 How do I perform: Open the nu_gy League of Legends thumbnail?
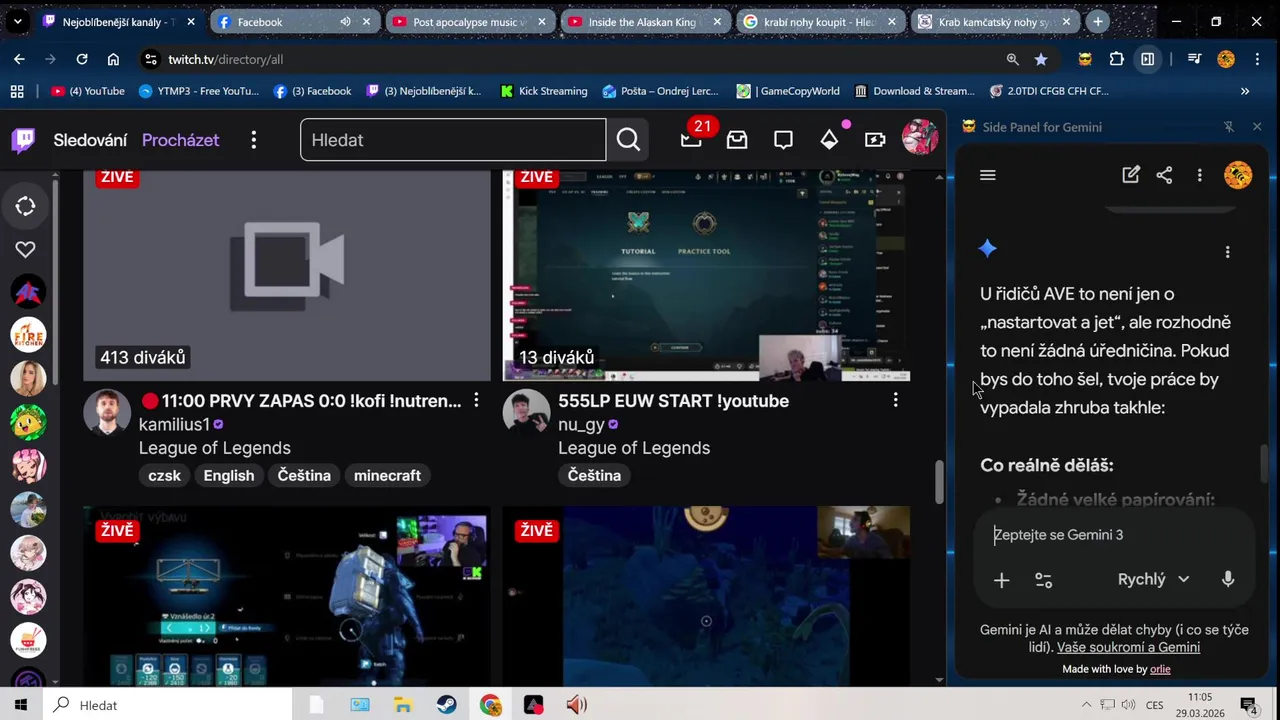pyautogui.click(x=706, y=275)
